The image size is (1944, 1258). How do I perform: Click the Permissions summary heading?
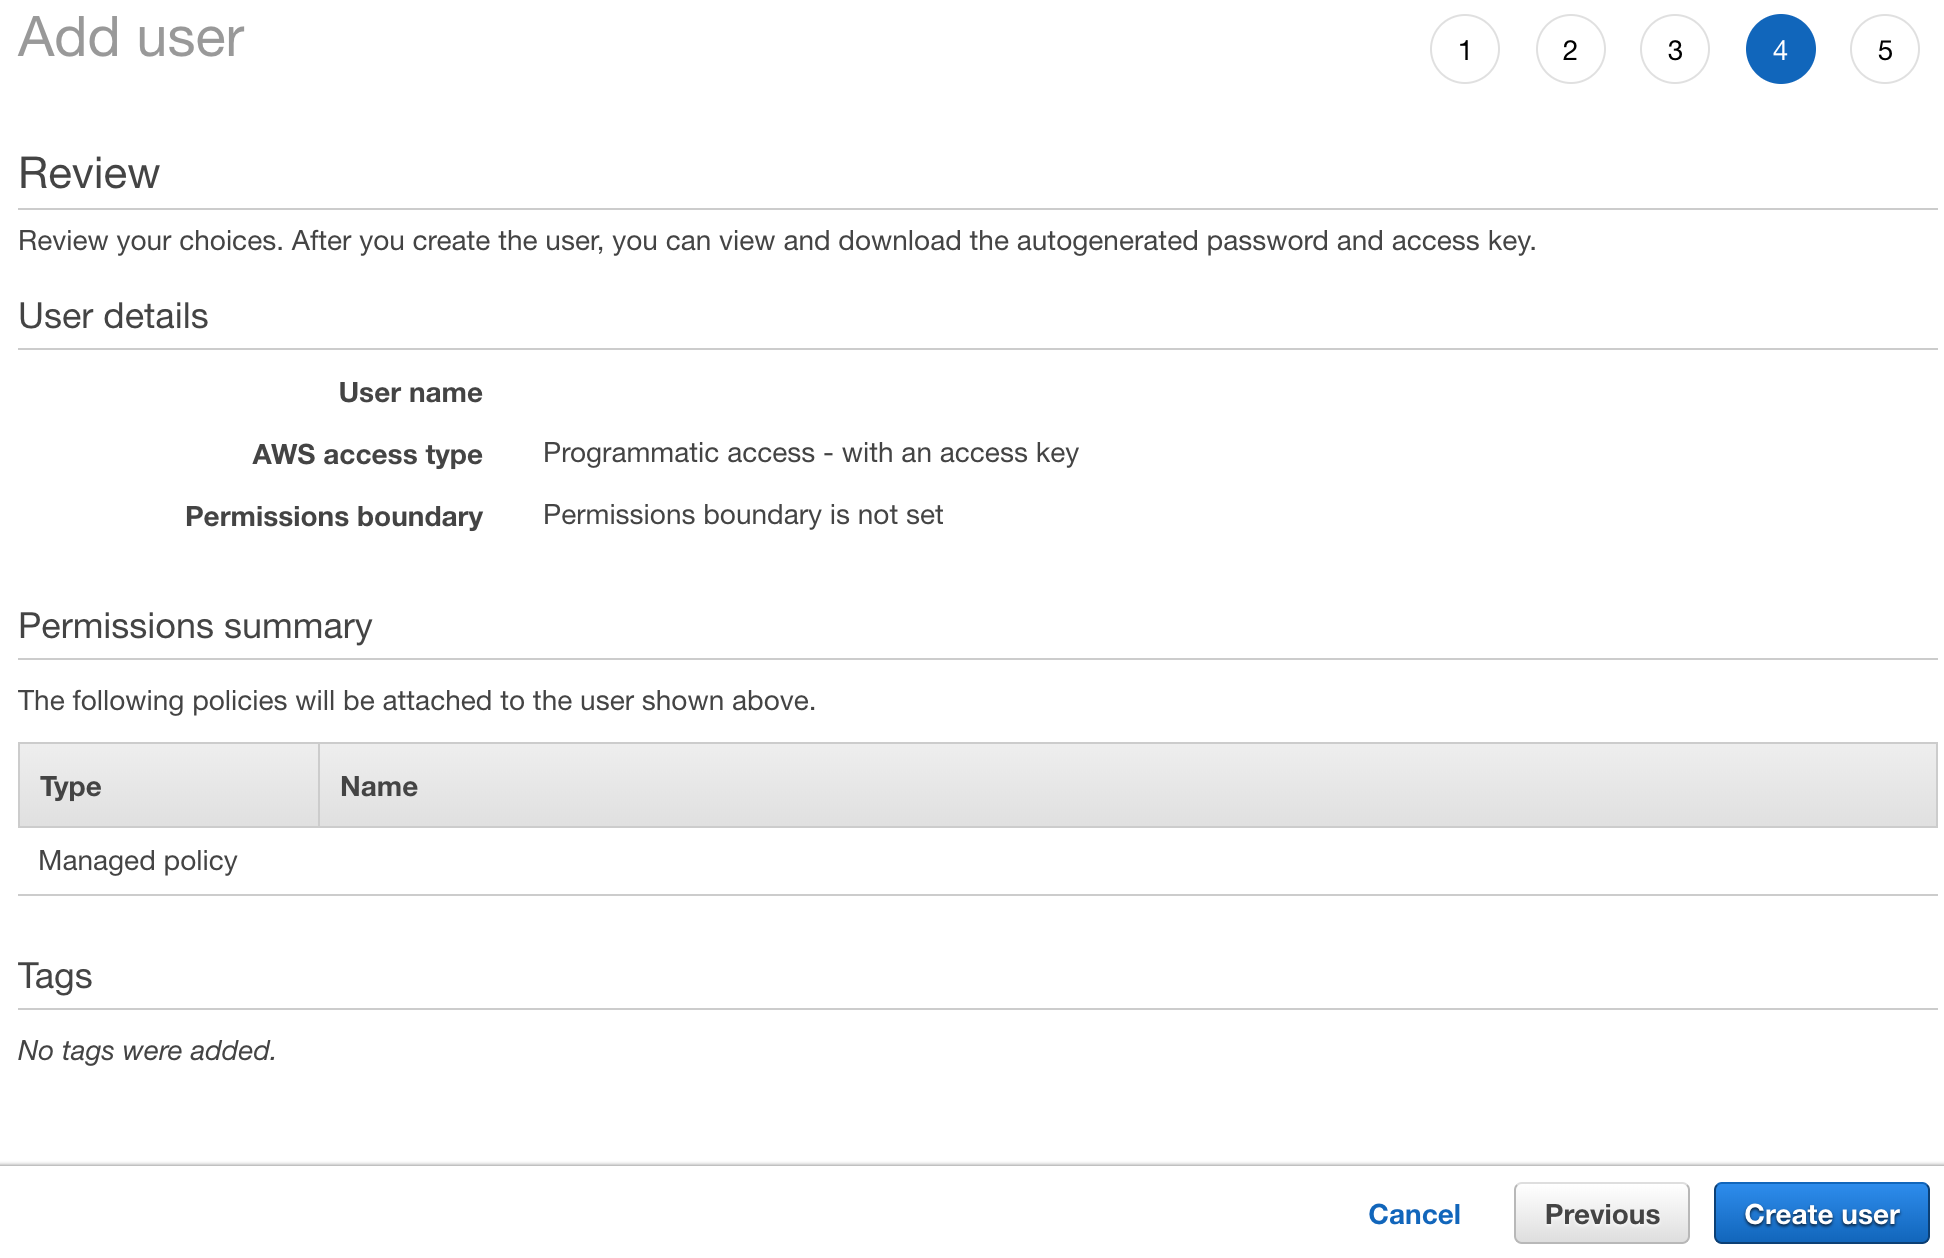point(195,626)
